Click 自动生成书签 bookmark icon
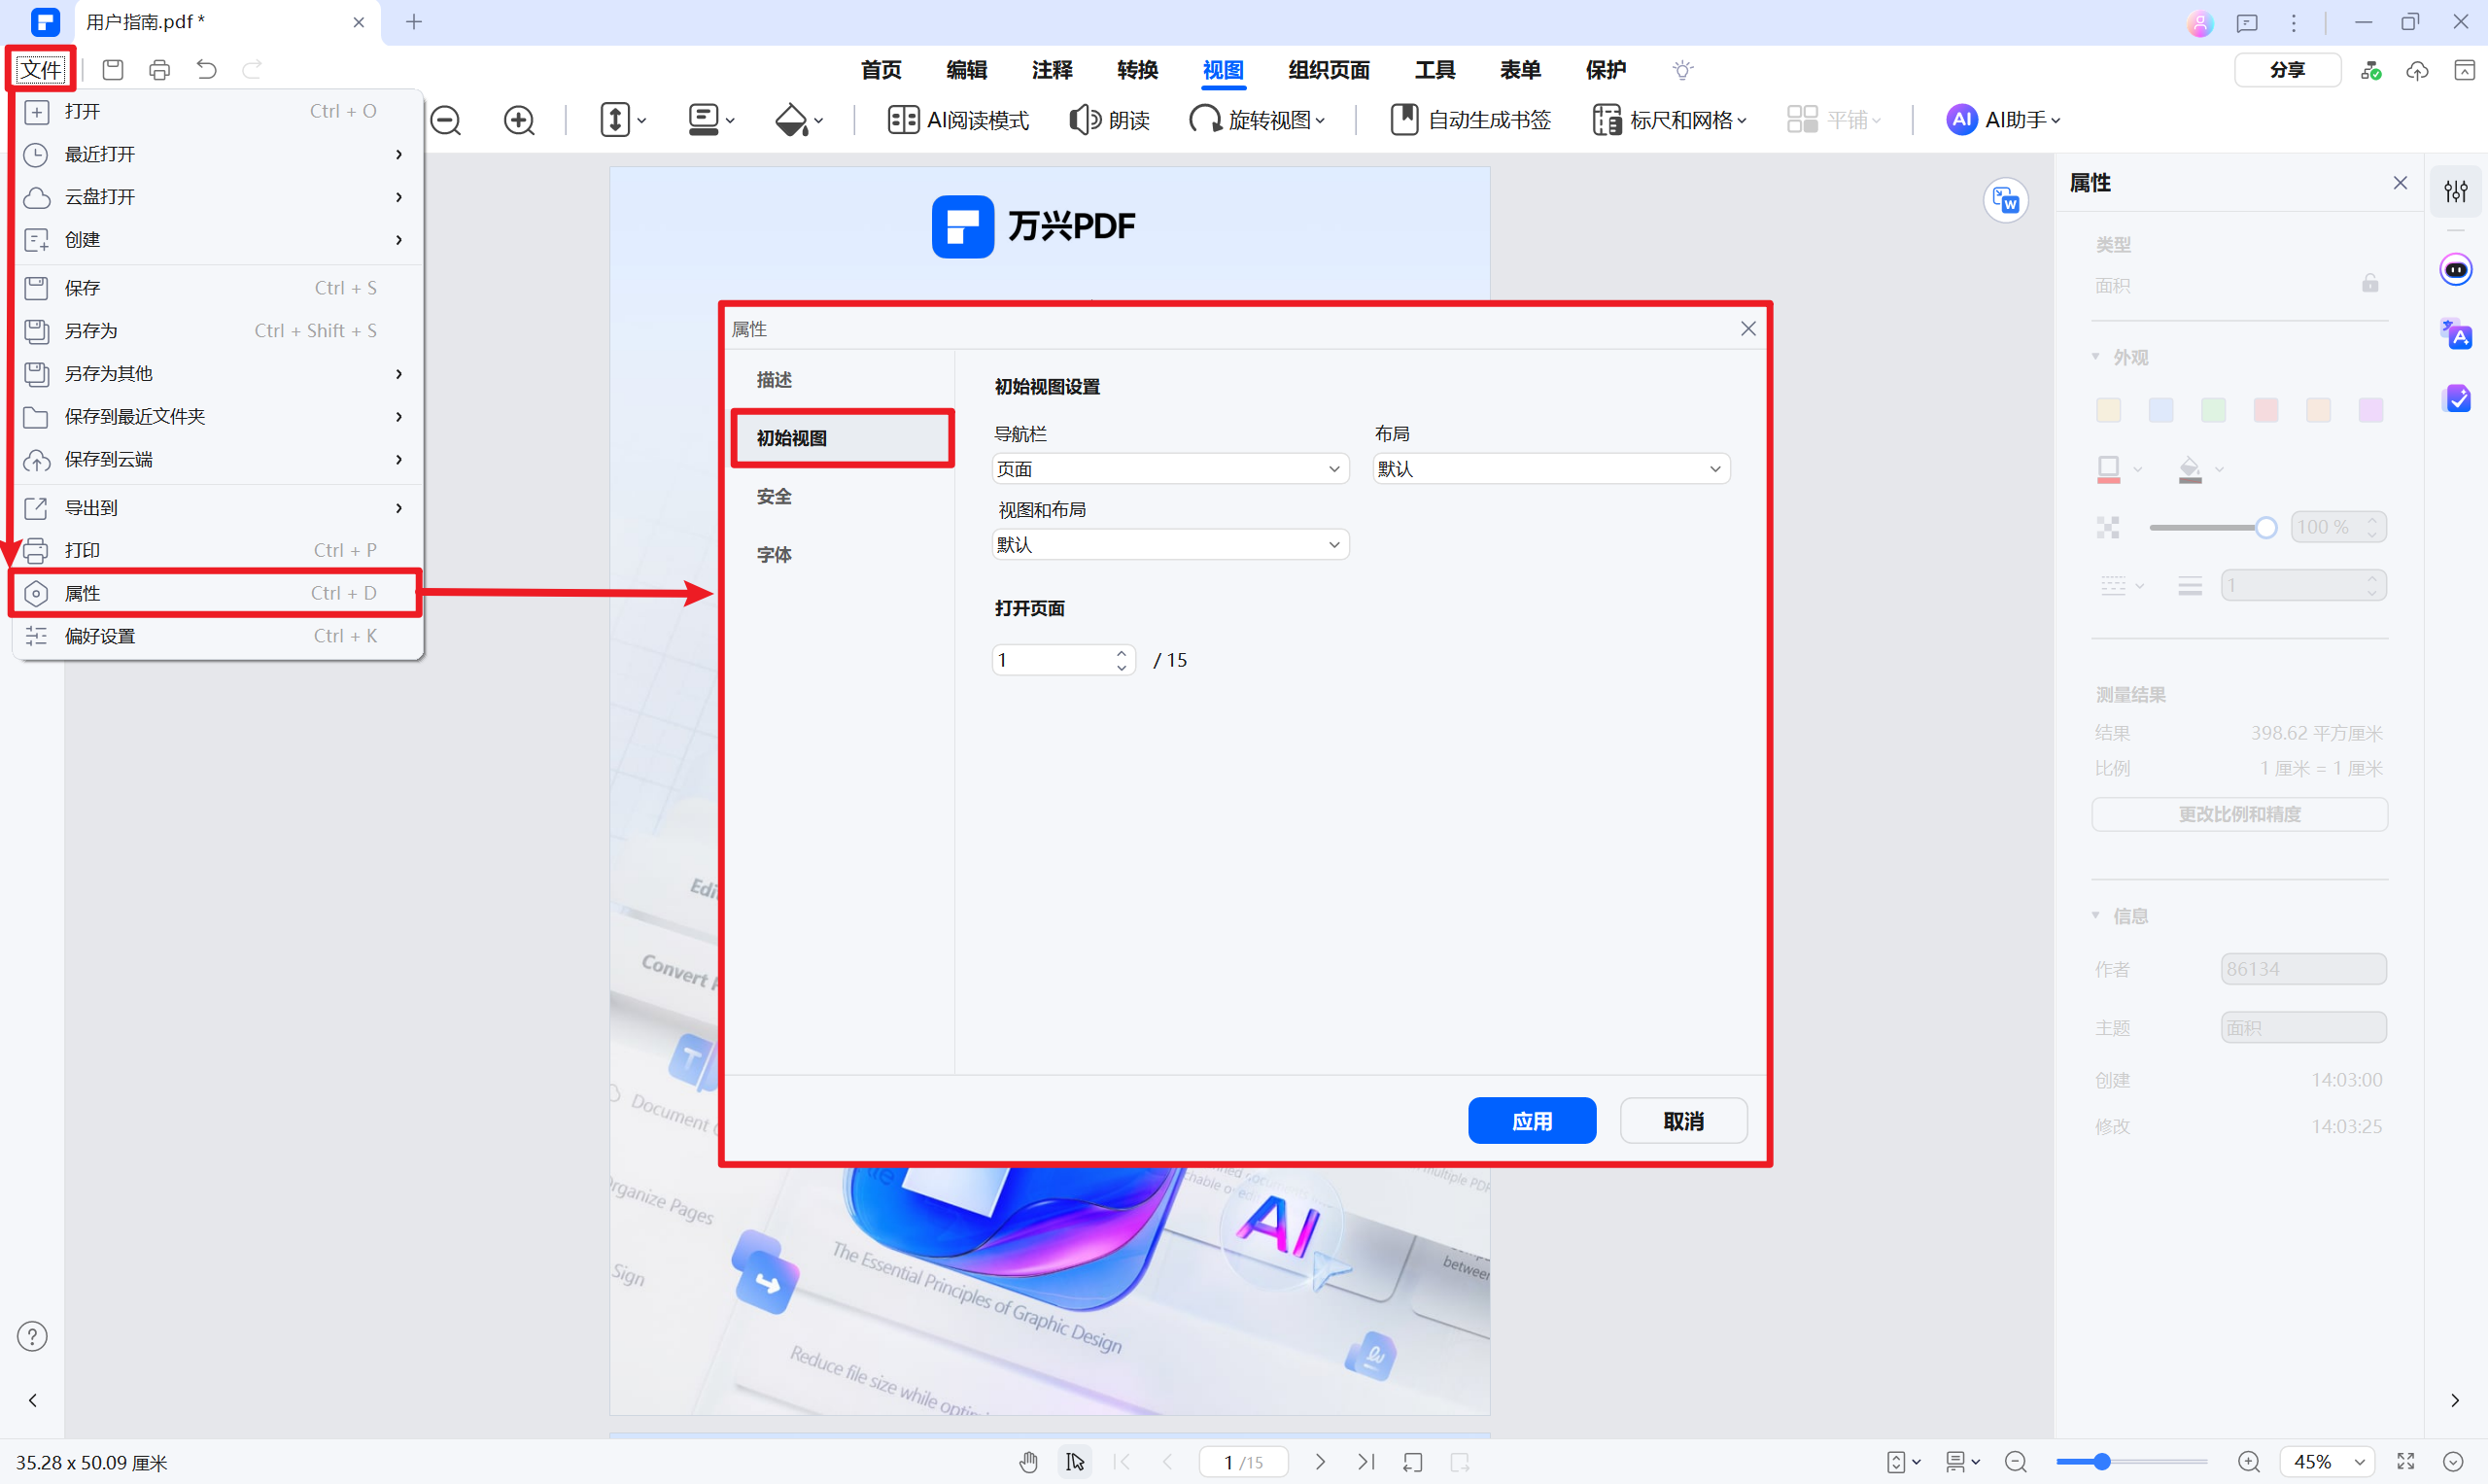 click(x=1404, y=120)
